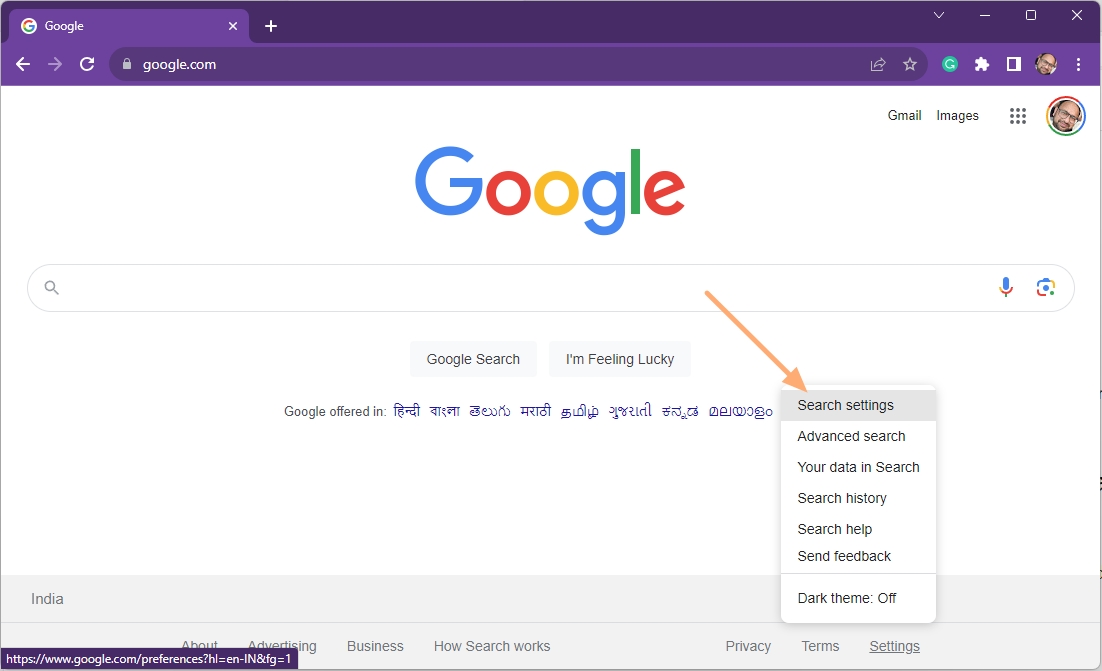
Task: Click the padlock site info icon
Action: 127,64
